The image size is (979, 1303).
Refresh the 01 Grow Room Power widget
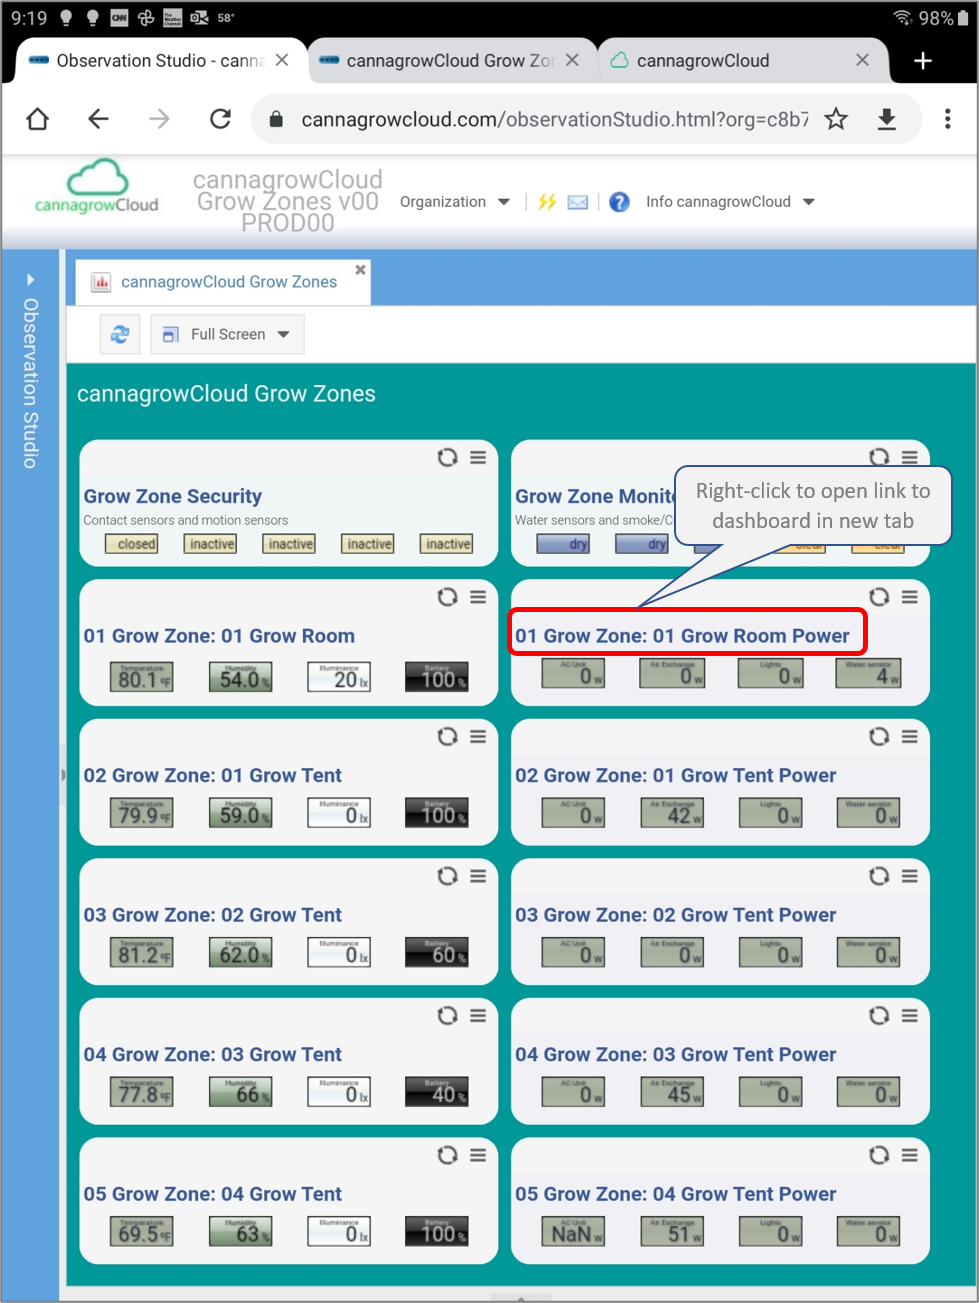tap(879, 597)
